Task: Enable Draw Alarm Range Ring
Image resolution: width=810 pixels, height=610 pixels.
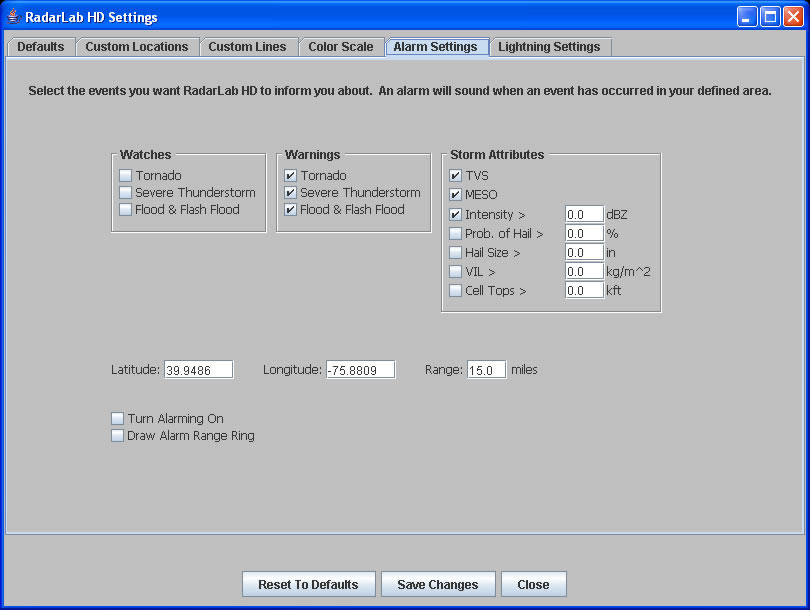Action: 117,436
